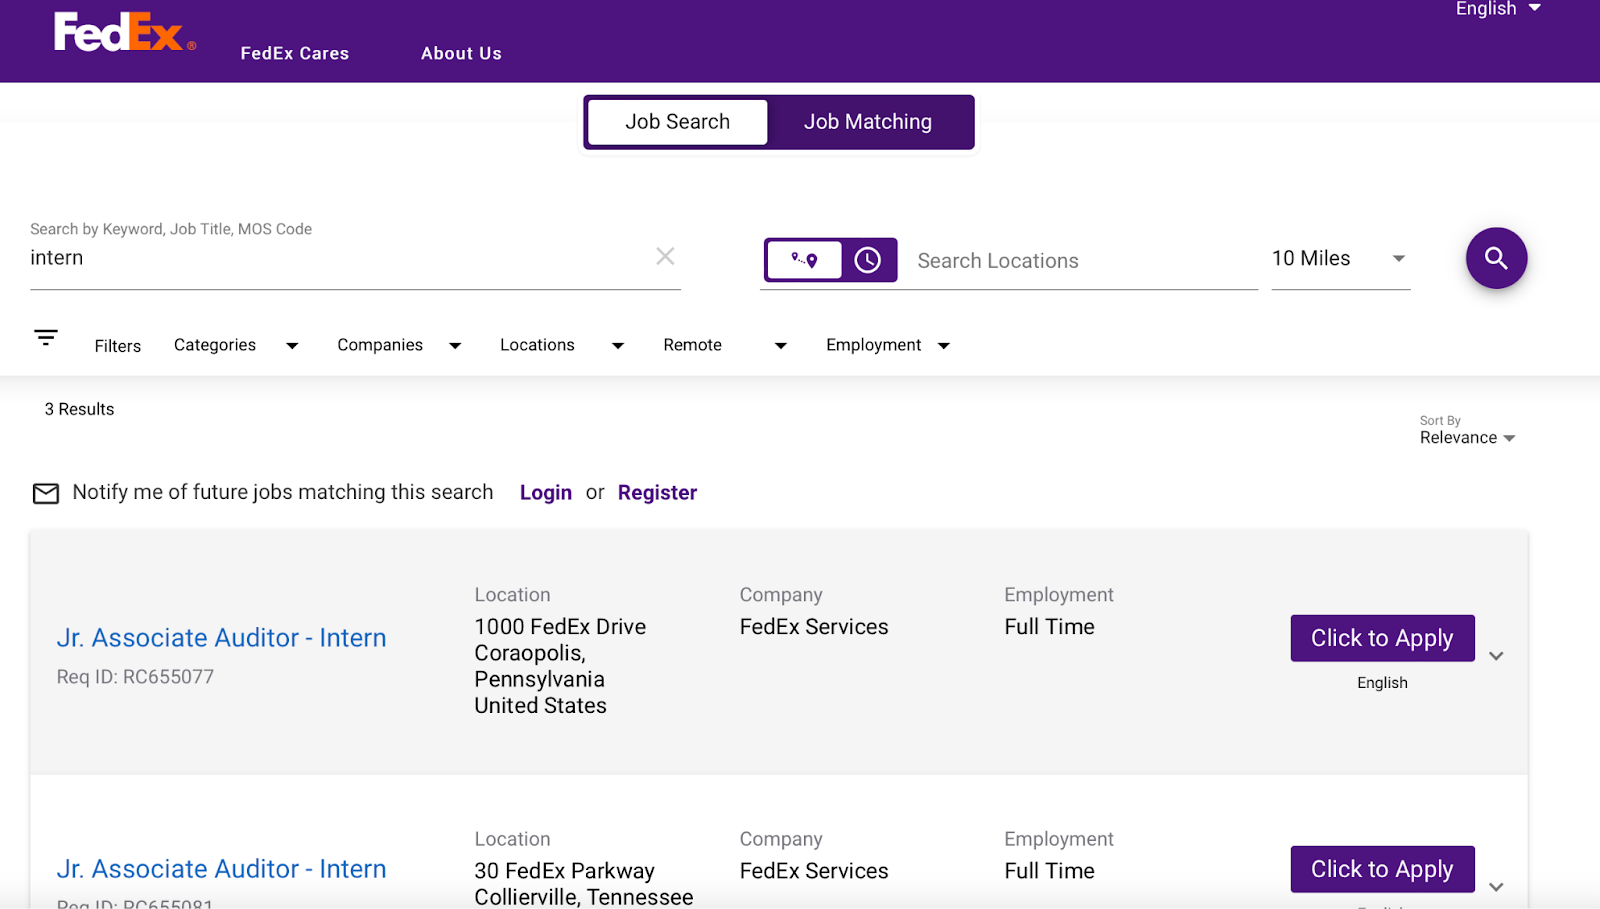Image resolution: width=1600 pixels, height=909 pixels.
Task: Click the Filters label
Action: [118, 346]
